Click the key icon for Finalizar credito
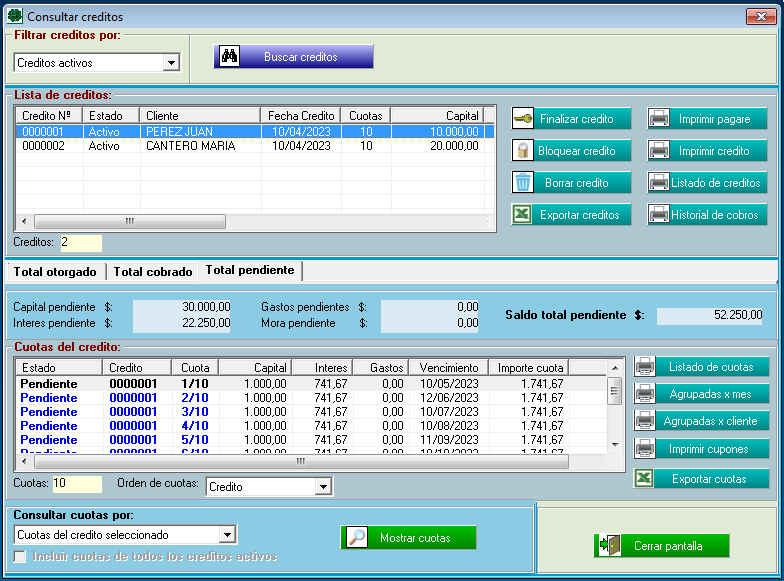Viewport: 784px width, 581px height. tap(523, 119)
